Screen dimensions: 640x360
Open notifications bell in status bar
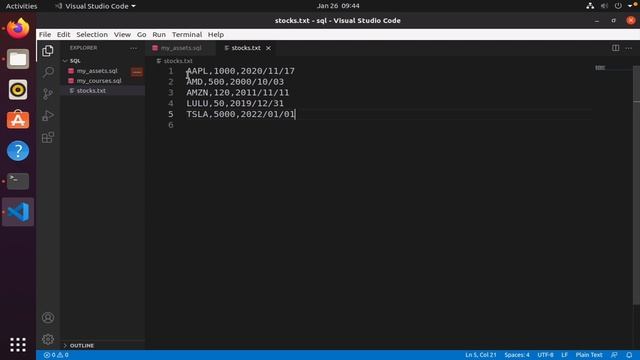(629, 355)
